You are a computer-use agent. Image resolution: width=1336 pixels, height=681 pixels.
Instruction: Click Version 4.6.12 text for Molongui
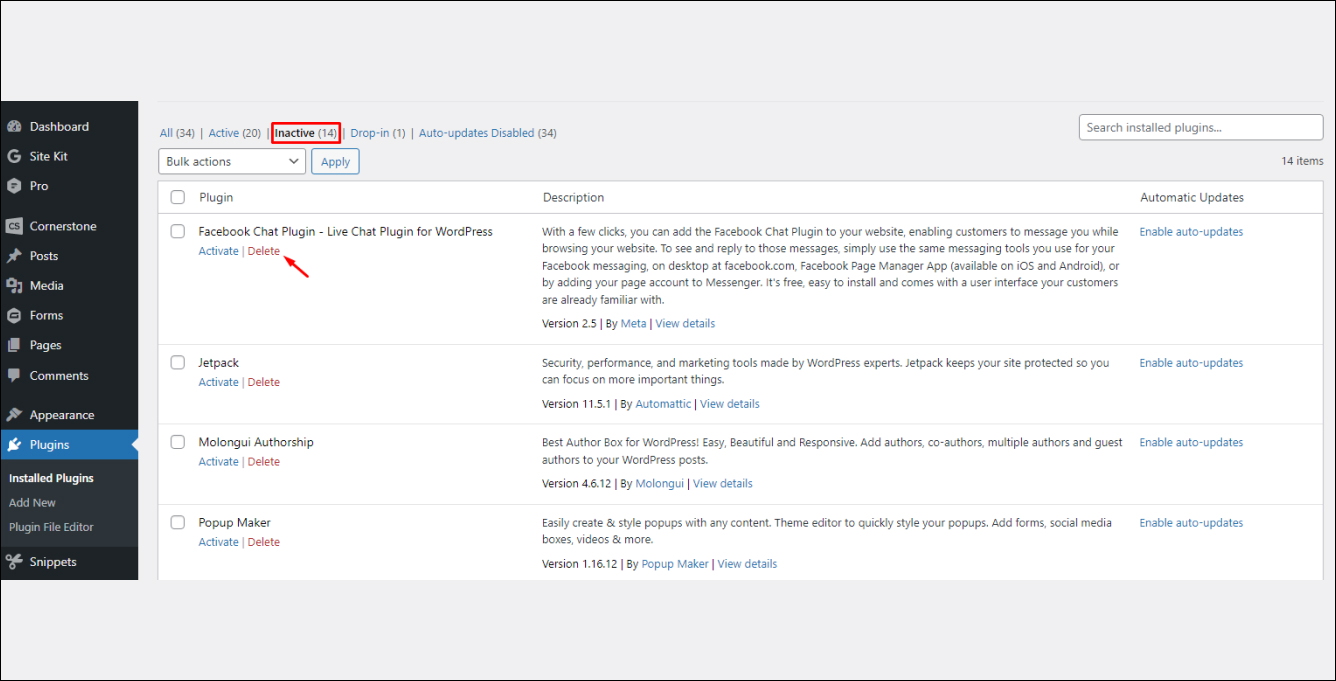point(577,484)
